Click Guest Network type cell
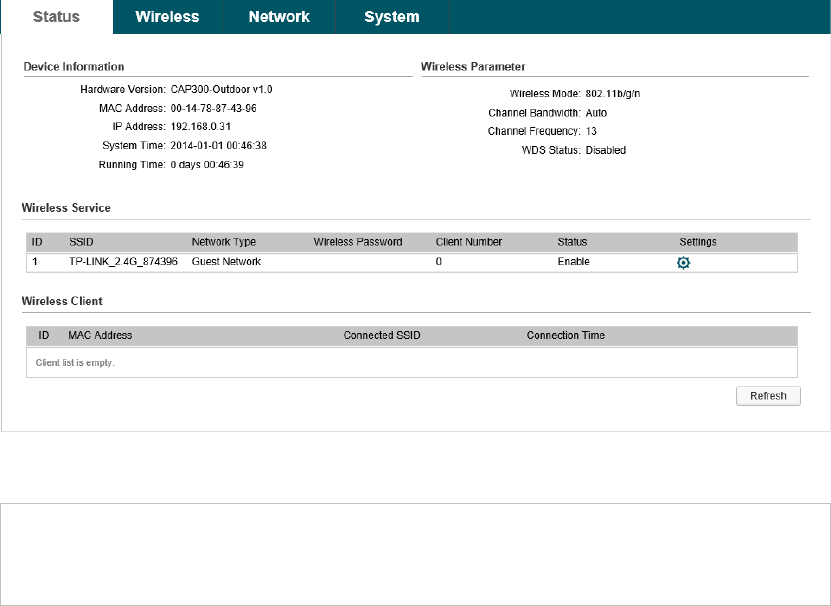This screenshot has height=606, width=831. (226, 261)
